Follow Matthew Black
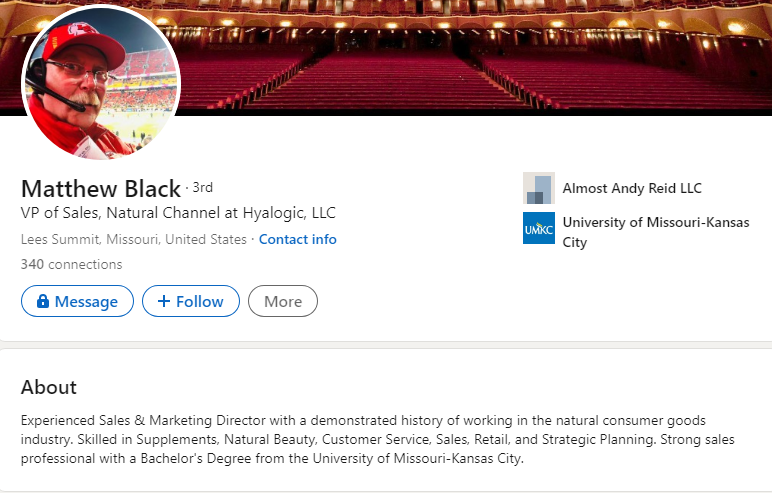 190,301
